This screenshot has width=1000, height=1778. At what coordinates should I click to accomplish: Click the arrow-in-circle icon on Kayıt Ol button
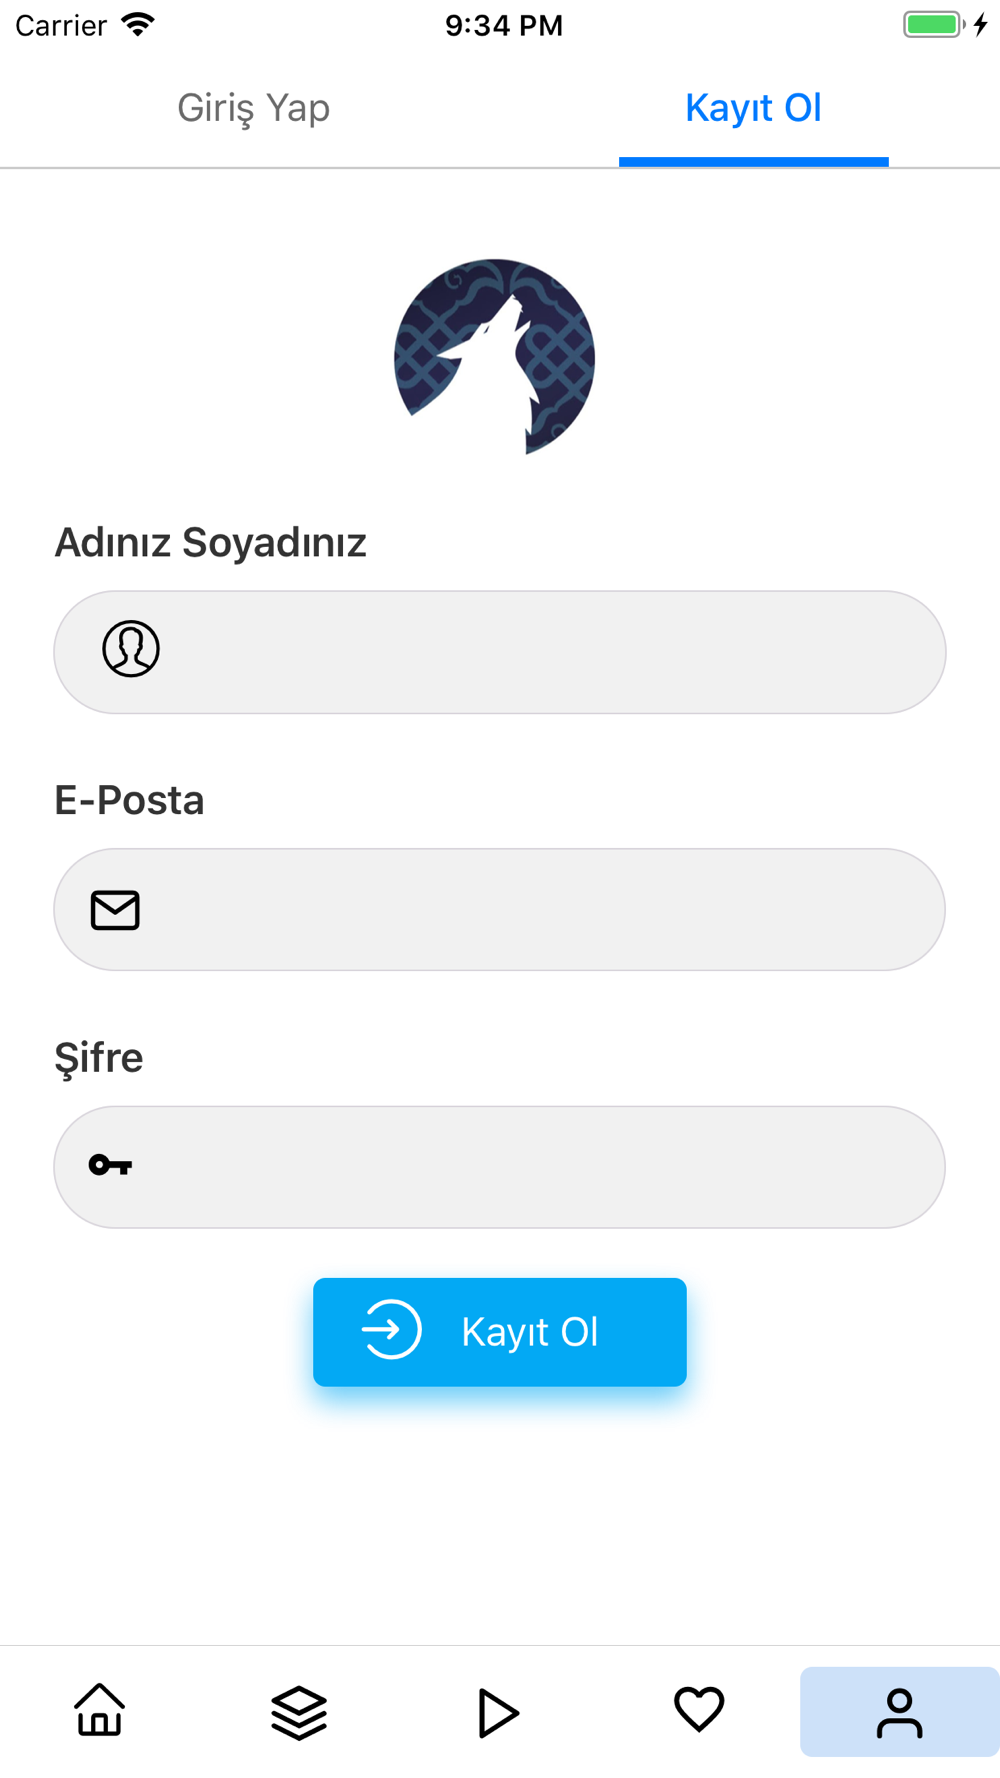[391, 1330]
